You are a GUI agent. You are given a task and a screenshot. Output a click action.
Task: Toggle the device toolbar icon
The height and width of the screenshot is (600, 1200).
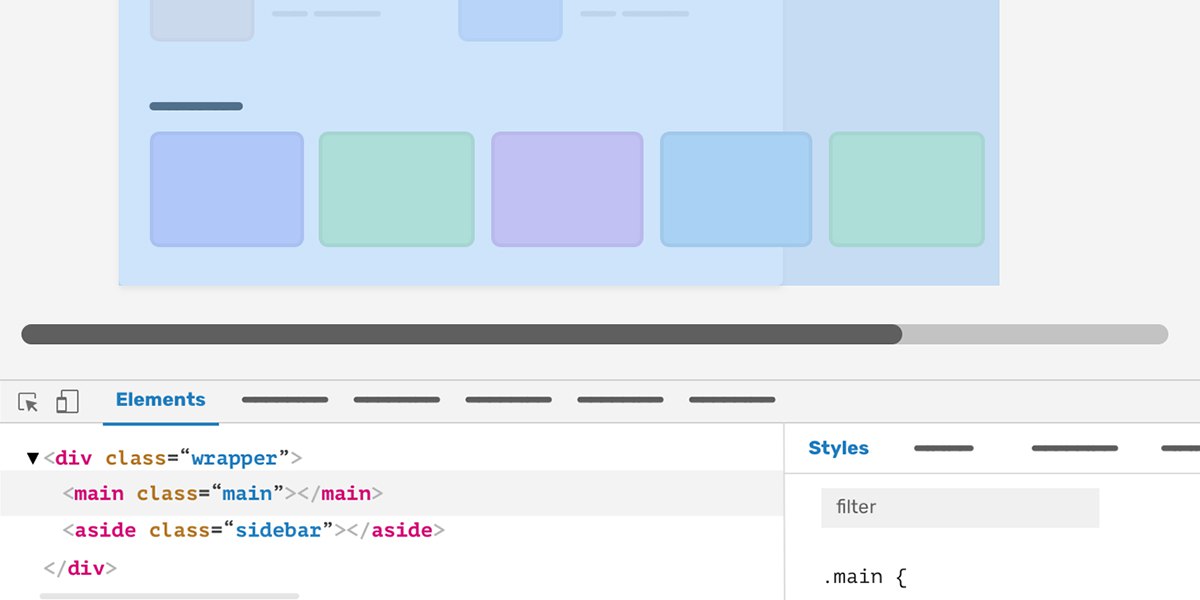pyautogui.click(x=67, y=402)
